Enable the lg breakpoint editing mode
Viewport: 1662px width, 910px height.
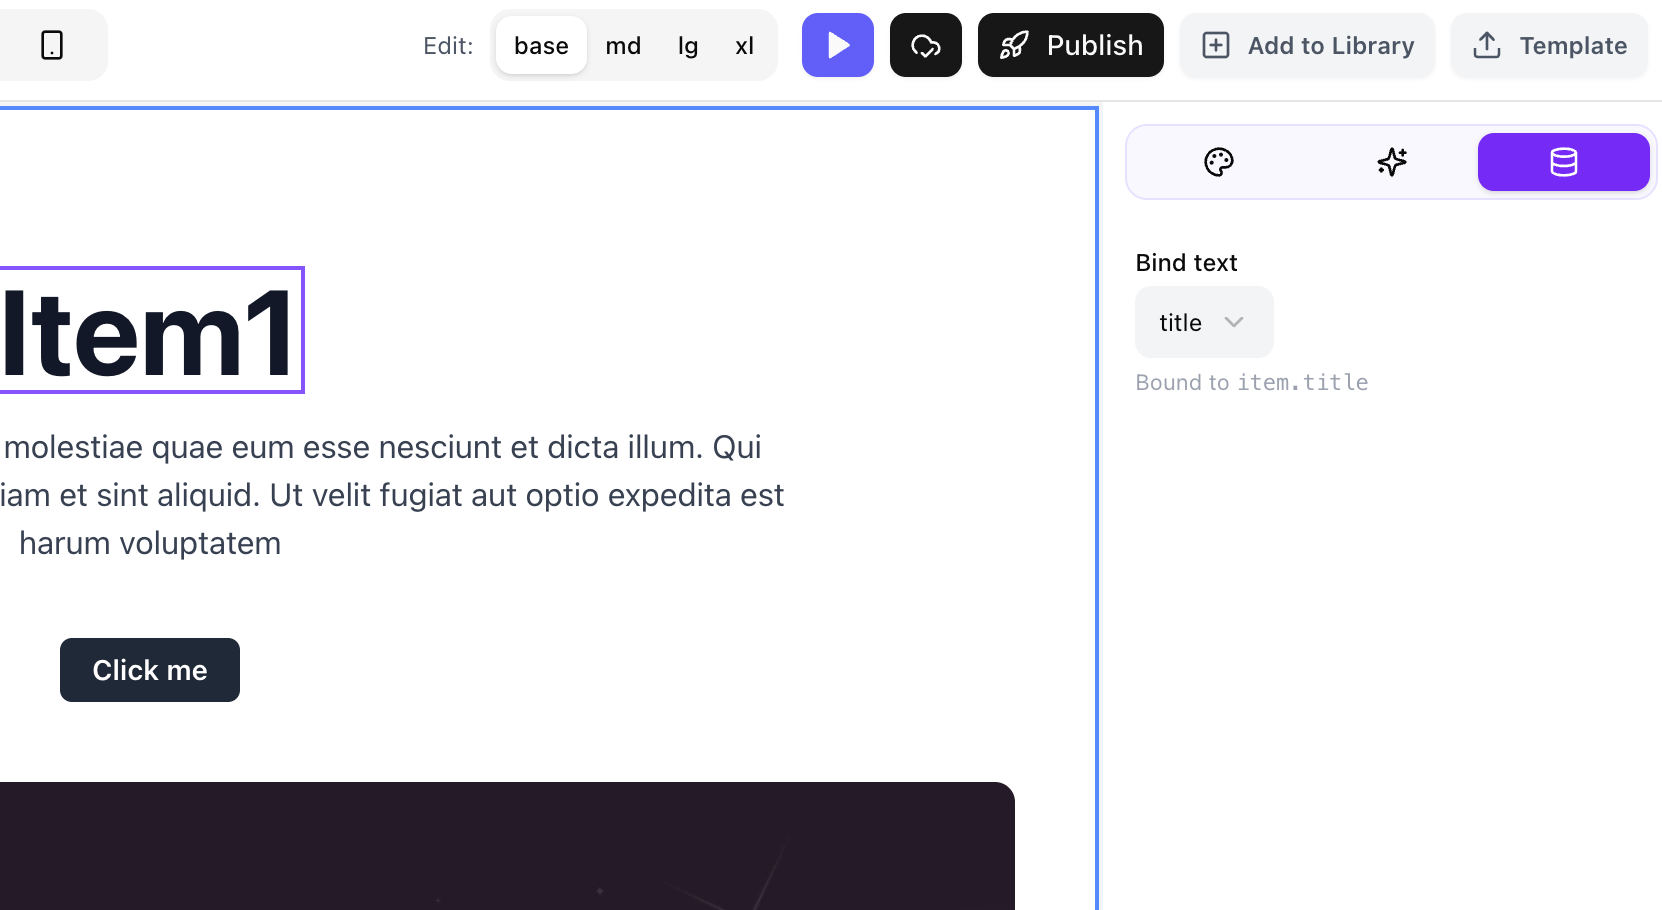(x=687, y=45)
